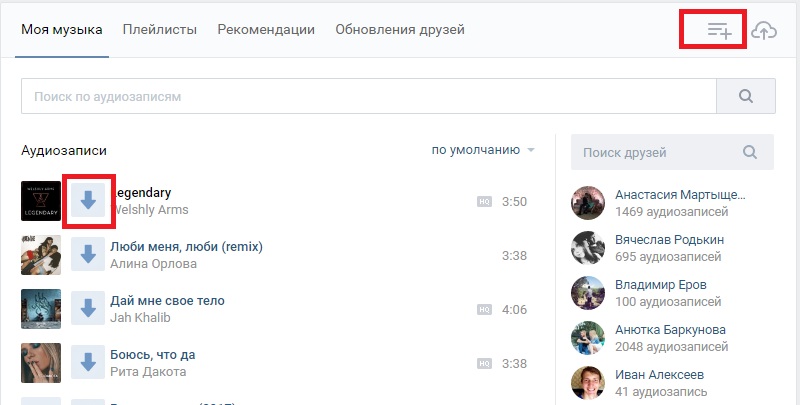Click the add playlist icon
800x405 pixels.
click(719, 31)
